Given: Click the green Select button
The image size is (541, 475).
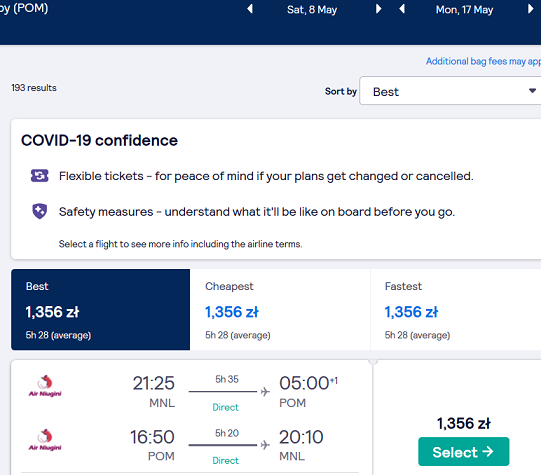Looking at the screenshot, I should coord(463,452).
